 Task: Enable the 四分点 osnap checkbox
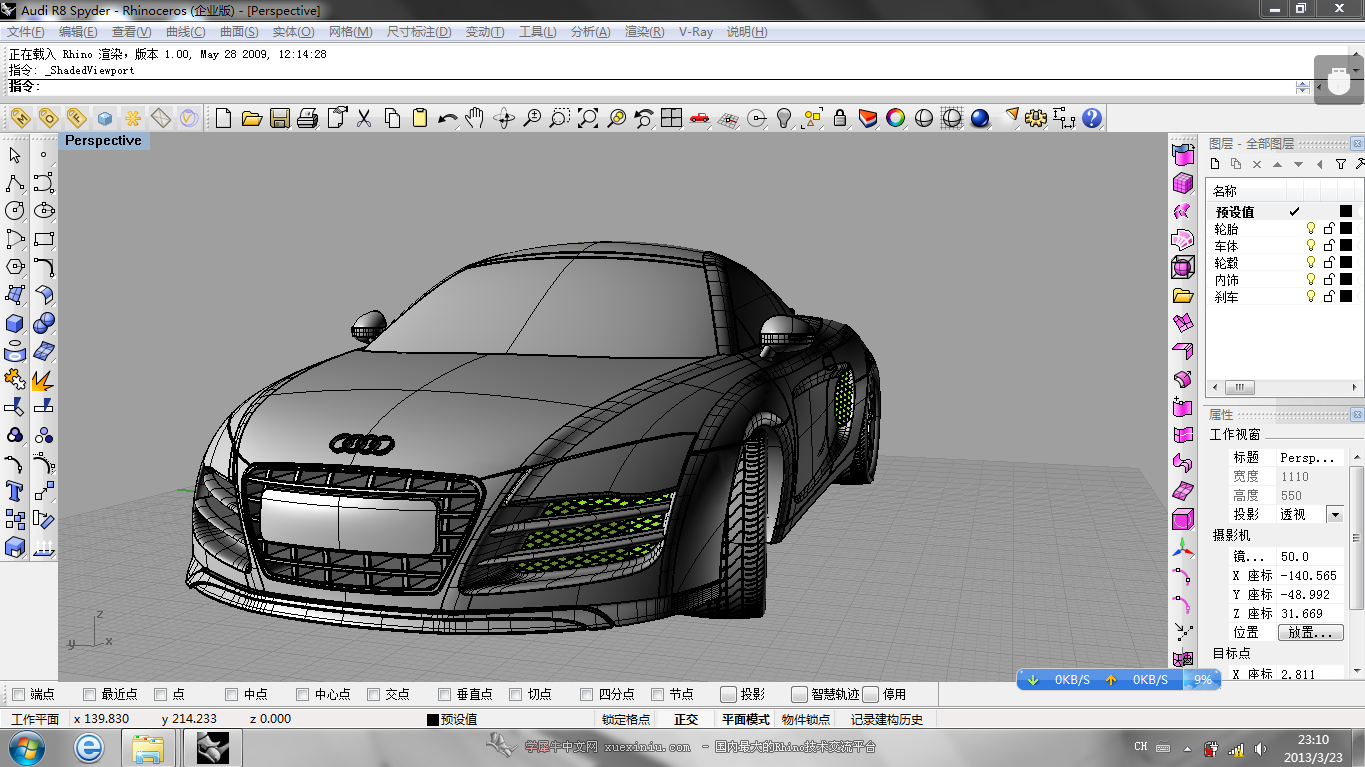click(x=587, y=694)
